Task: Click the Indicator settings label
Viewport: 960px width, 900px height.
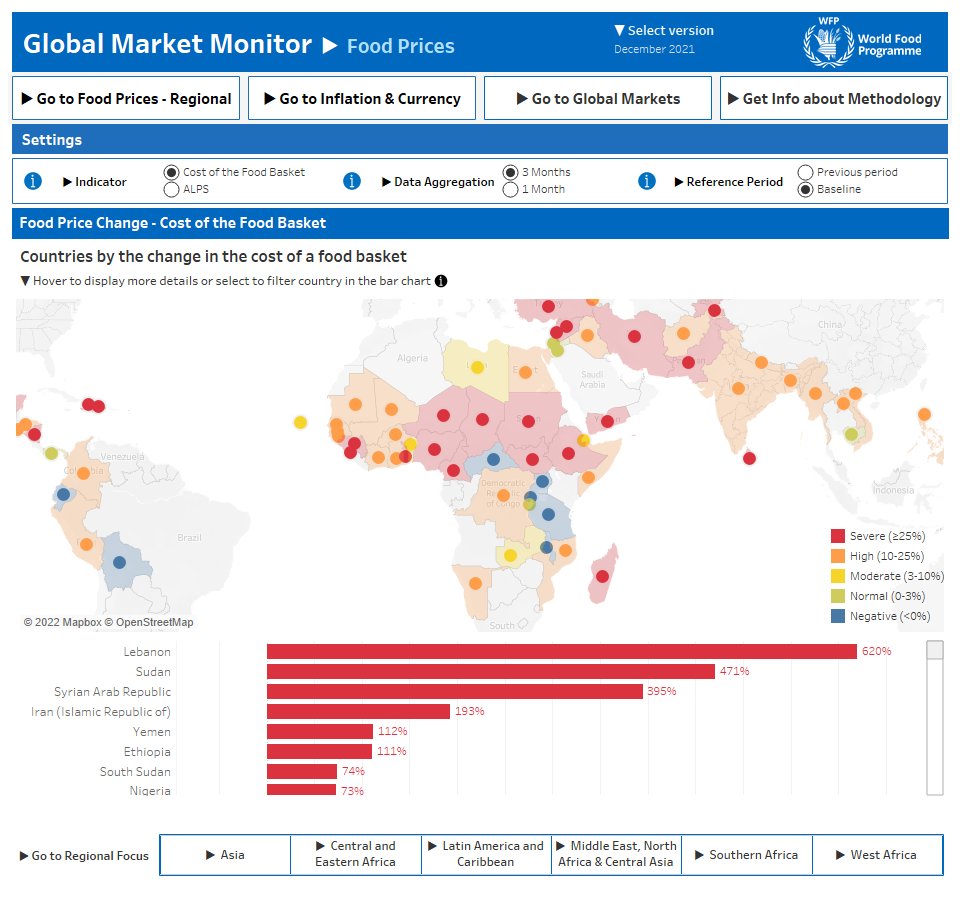Action: [x=95, y=182]
